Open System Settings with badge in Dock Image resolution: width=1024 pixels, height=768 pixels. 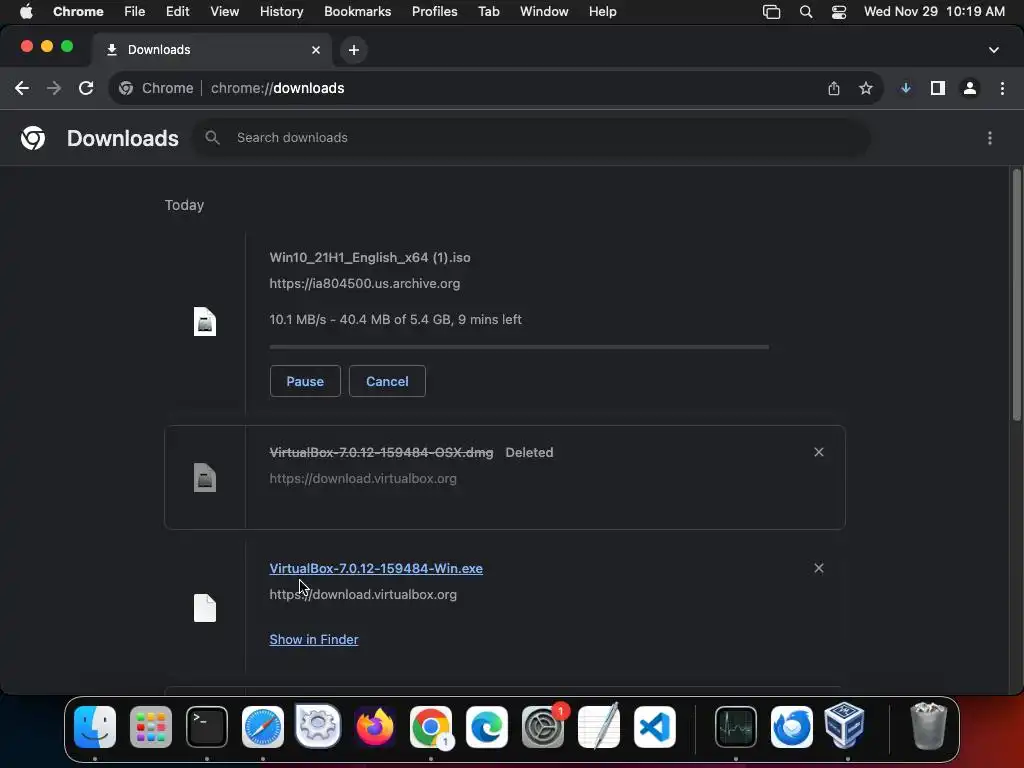tap(543, 727)
